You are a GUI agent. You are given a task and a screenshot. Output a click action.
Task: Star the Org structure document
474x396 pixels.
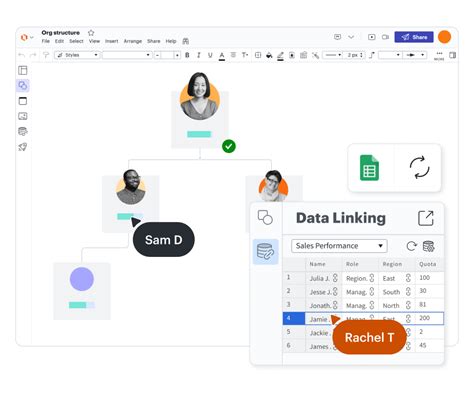[91, 33]
